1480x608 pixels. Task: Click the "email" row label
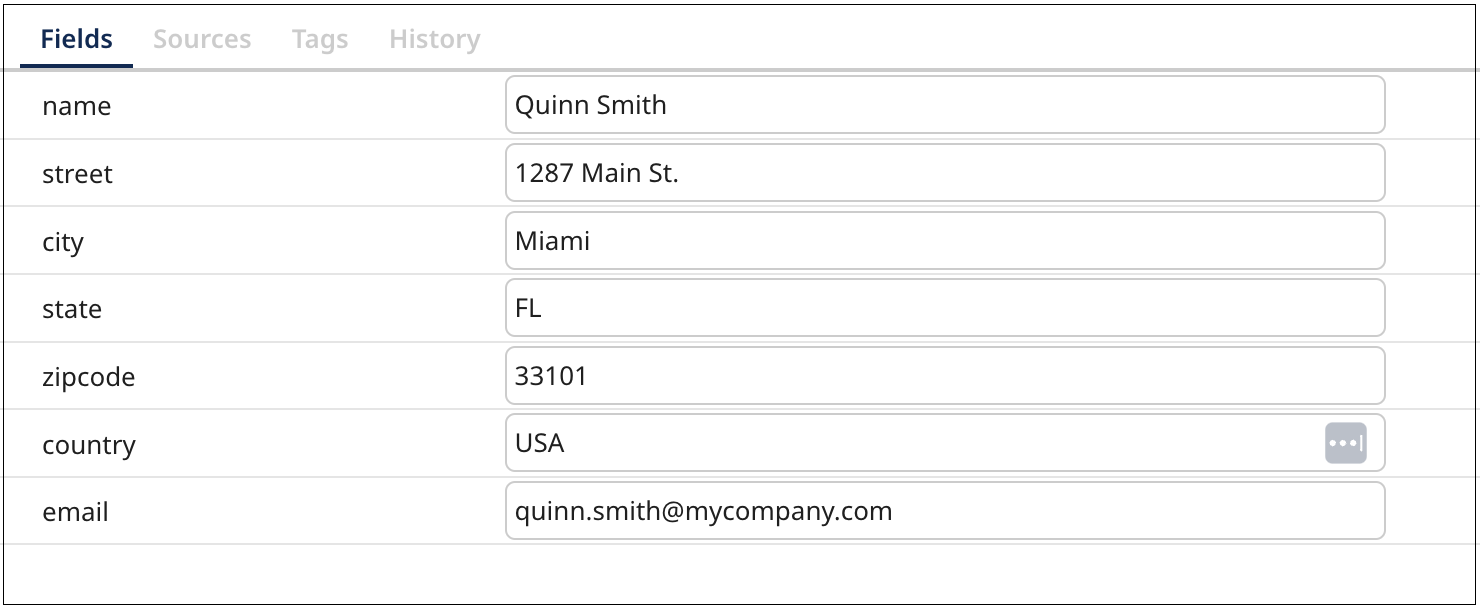(x=75, y=512)
